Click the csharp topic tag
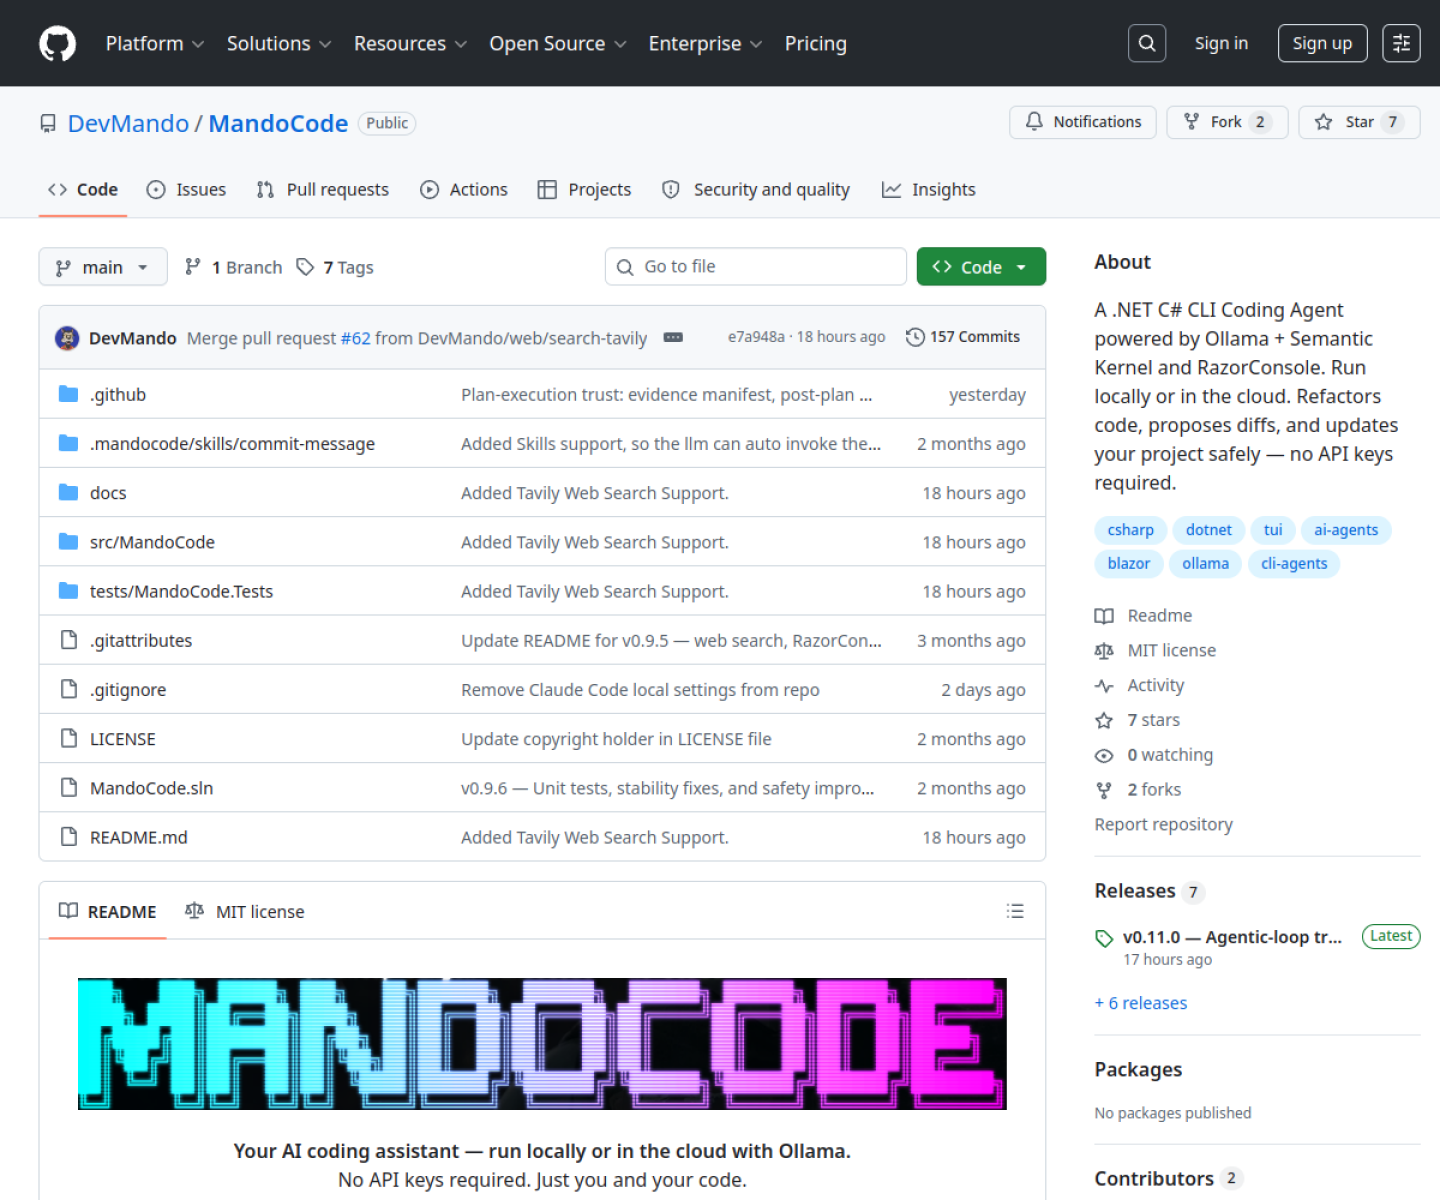This screenshot has height=1200, width=1440. (1130, 530)
